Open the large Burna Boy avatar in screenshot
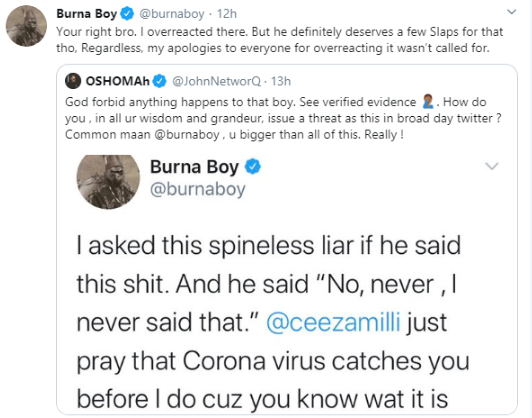Image resolution: width=532 pixels, height=418 pixels. (x=108, y=182)
